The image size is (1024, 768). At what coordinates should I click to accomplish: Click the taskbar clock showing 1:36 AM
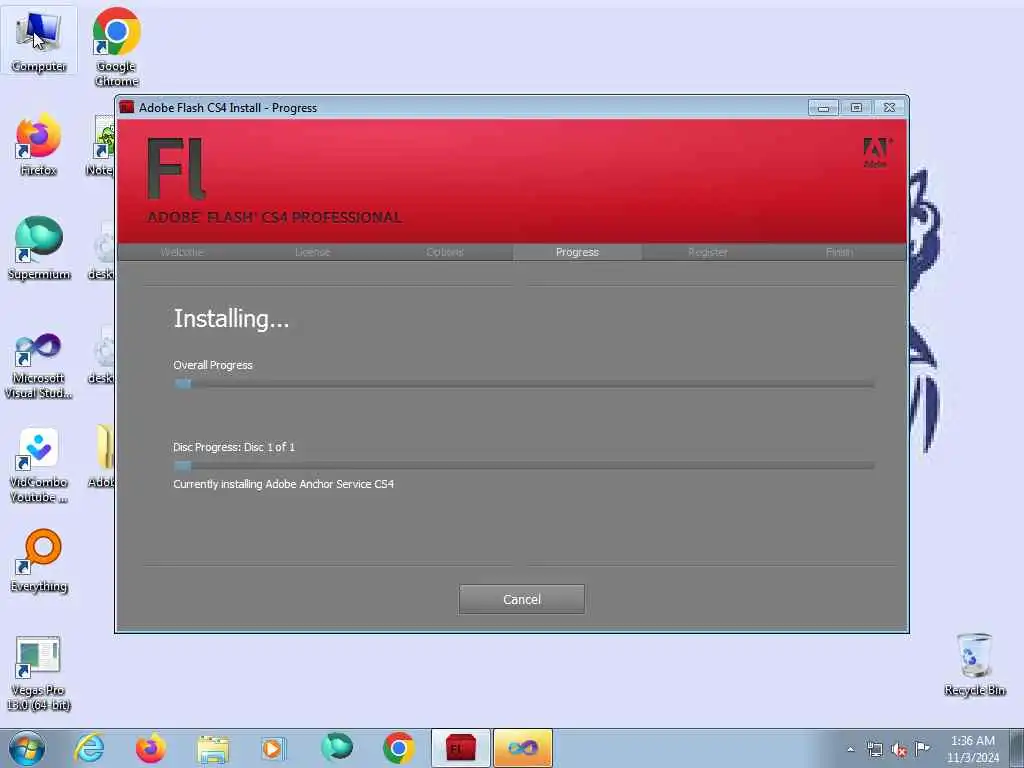pyautogui.click(x=972, y=749)
